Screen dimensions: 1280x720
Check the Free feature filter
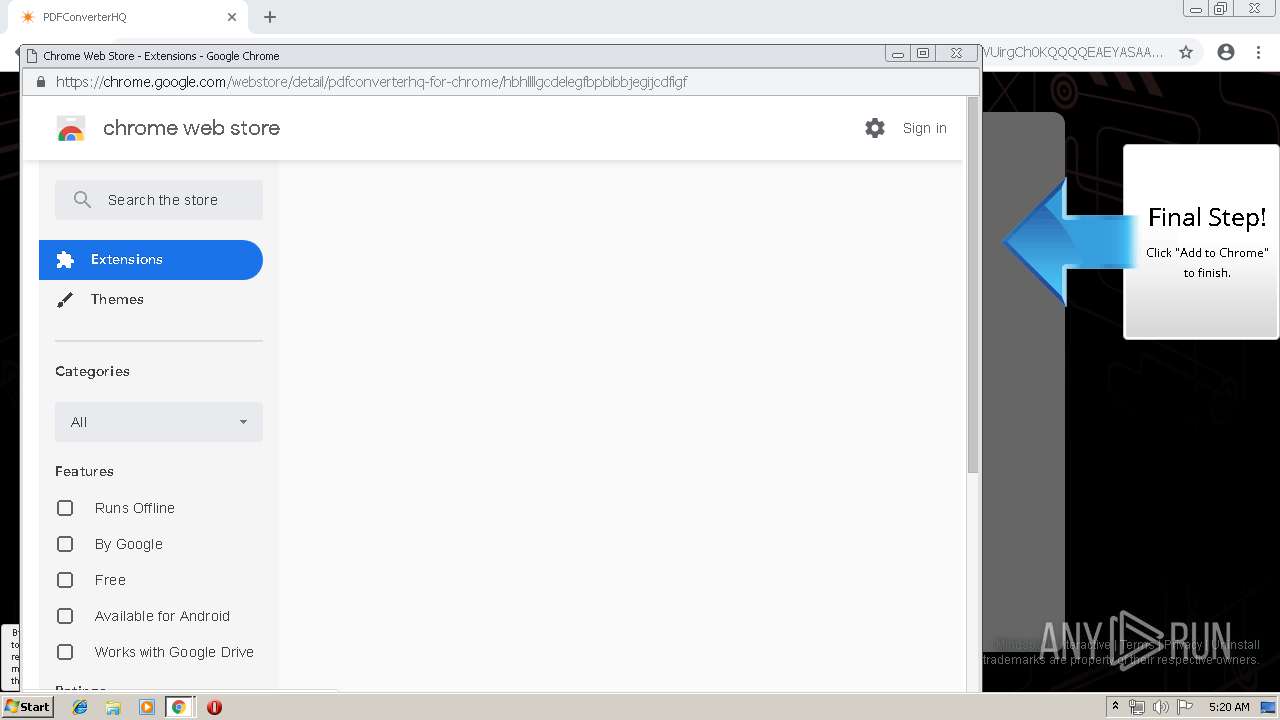[x=65, y=580]
